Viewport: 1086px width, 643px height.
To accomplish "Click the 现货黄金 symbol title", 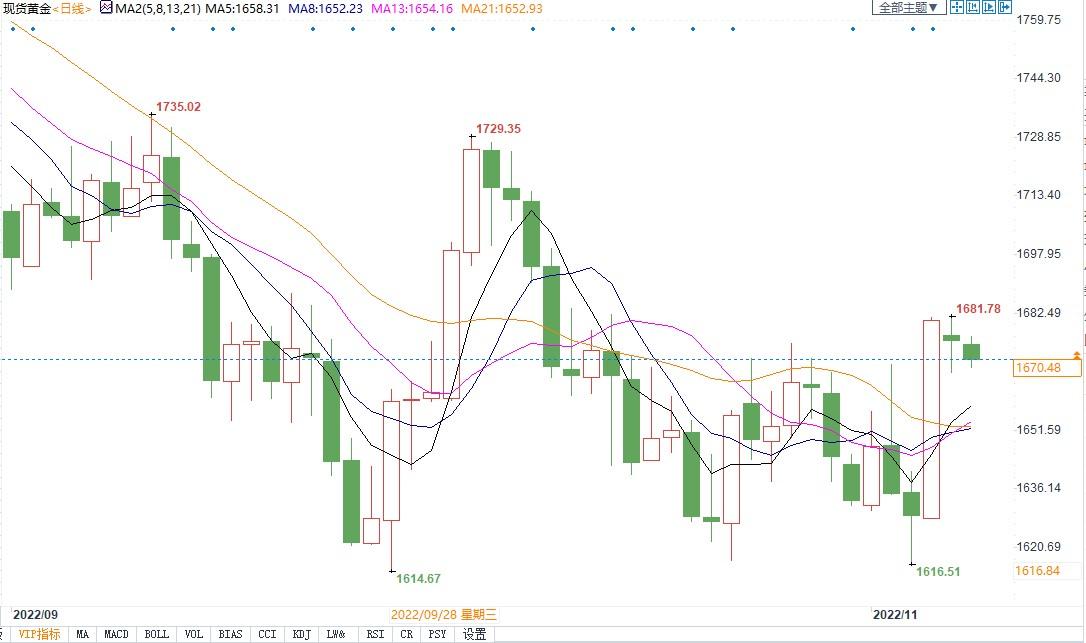I will 26,8.
